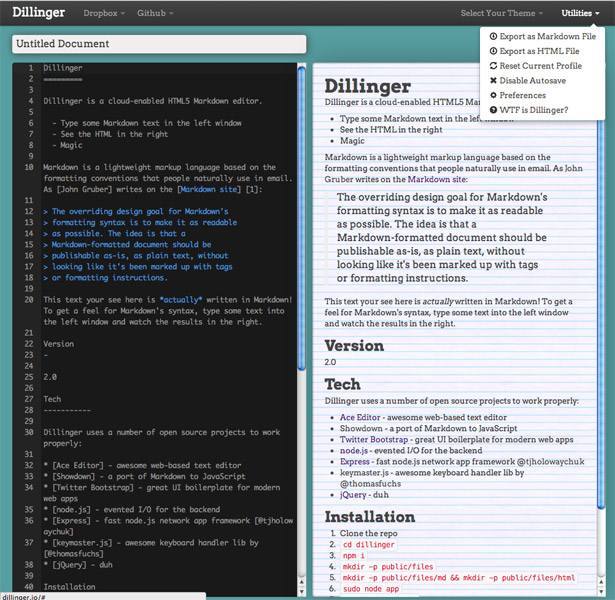Open the Twitter Bootstrap link in preview
The height and width of the screenshot is (600, 615).
coord(374,440)
